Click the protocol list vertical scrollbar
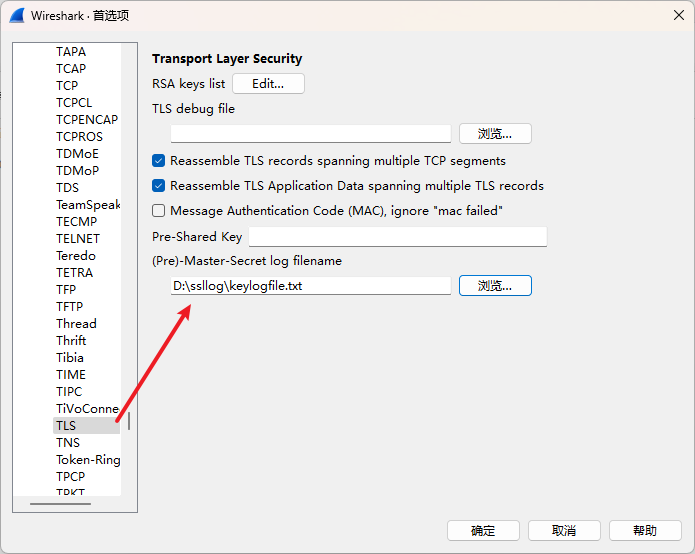The height and width of the screenshot is (554, 695). coord(129,420)
